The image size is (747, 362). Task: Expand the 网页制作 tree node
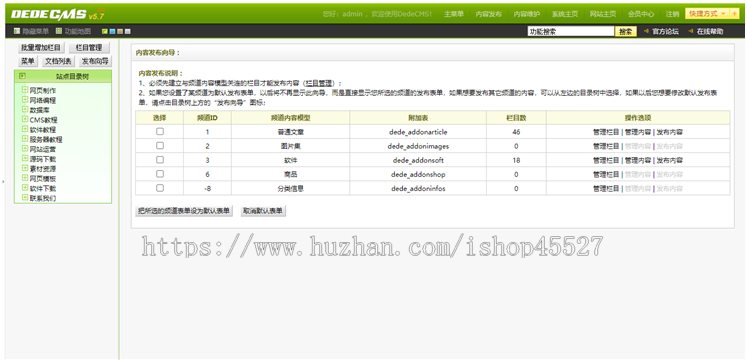click(25, 90)
